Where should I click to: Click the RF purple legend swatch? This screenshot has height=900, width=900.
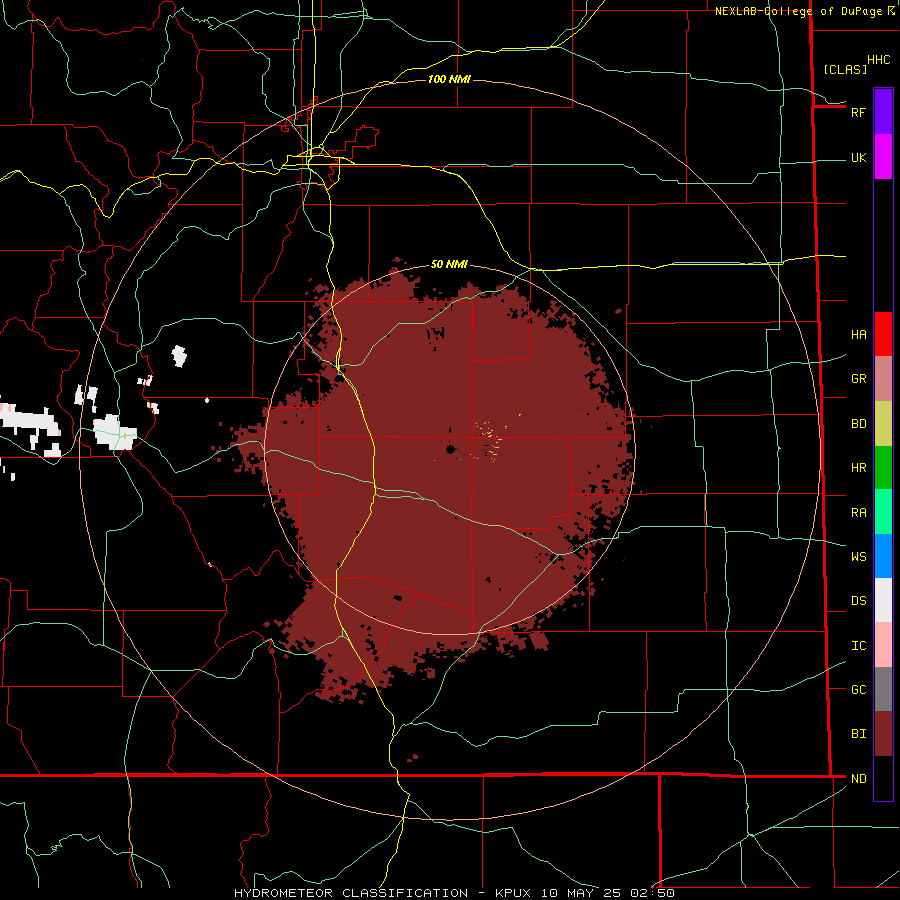[883, 112]
